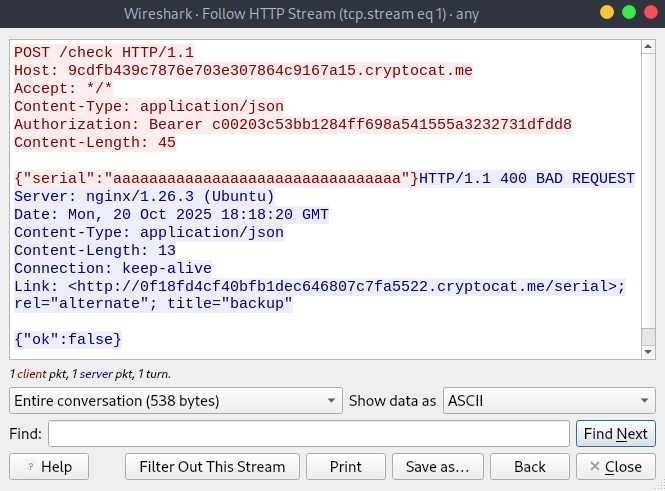Click the rel="alternate" title="backup" line

pos(153,304)
